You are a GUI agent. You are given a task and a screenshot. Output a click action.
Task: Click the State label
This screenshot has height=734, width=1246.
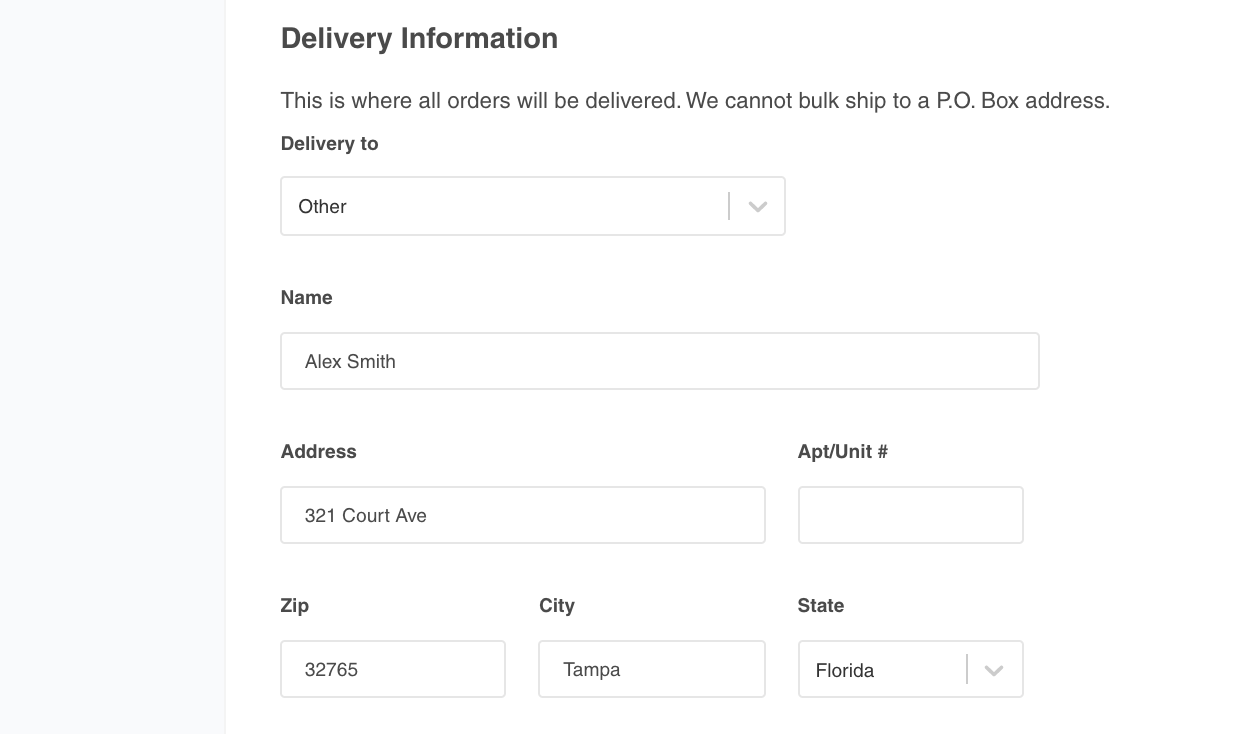click(x=820, y=605)
